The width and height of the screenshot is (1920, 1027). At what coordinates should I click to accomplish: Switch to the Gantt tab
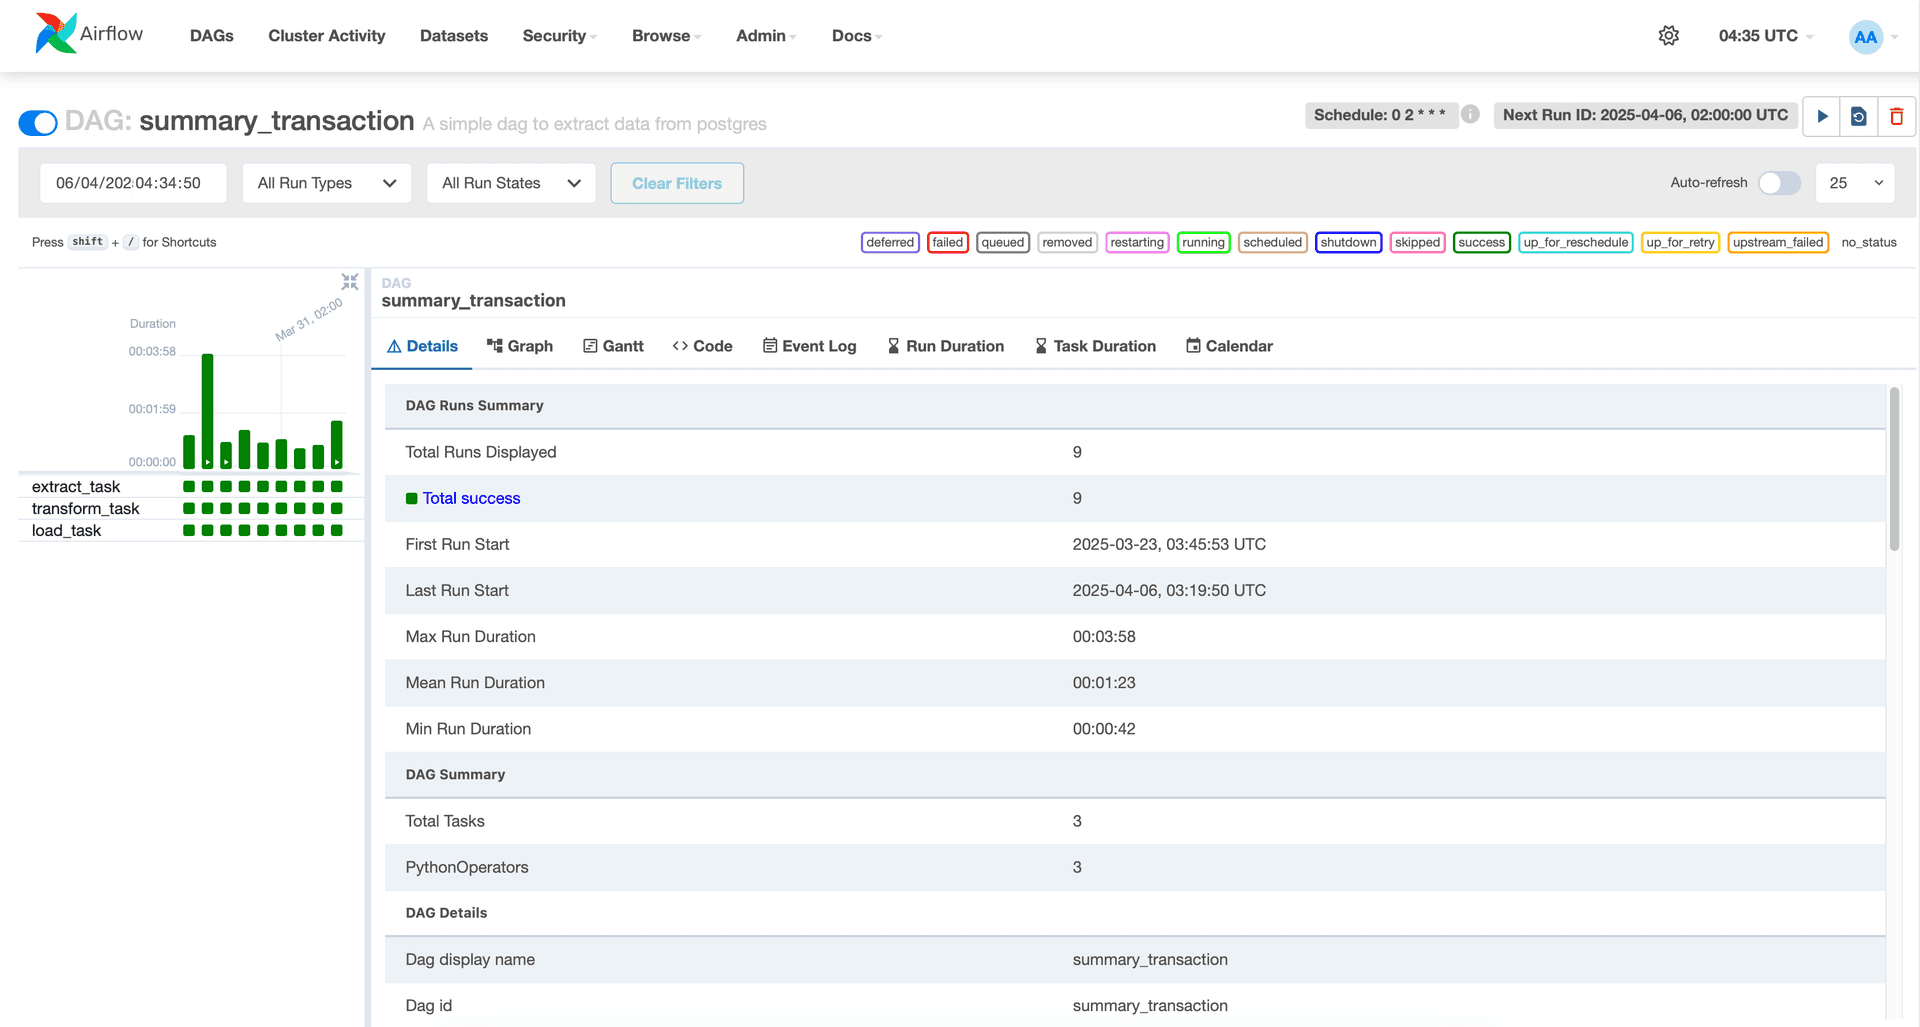pyautogui.click(x=613, y=346)
